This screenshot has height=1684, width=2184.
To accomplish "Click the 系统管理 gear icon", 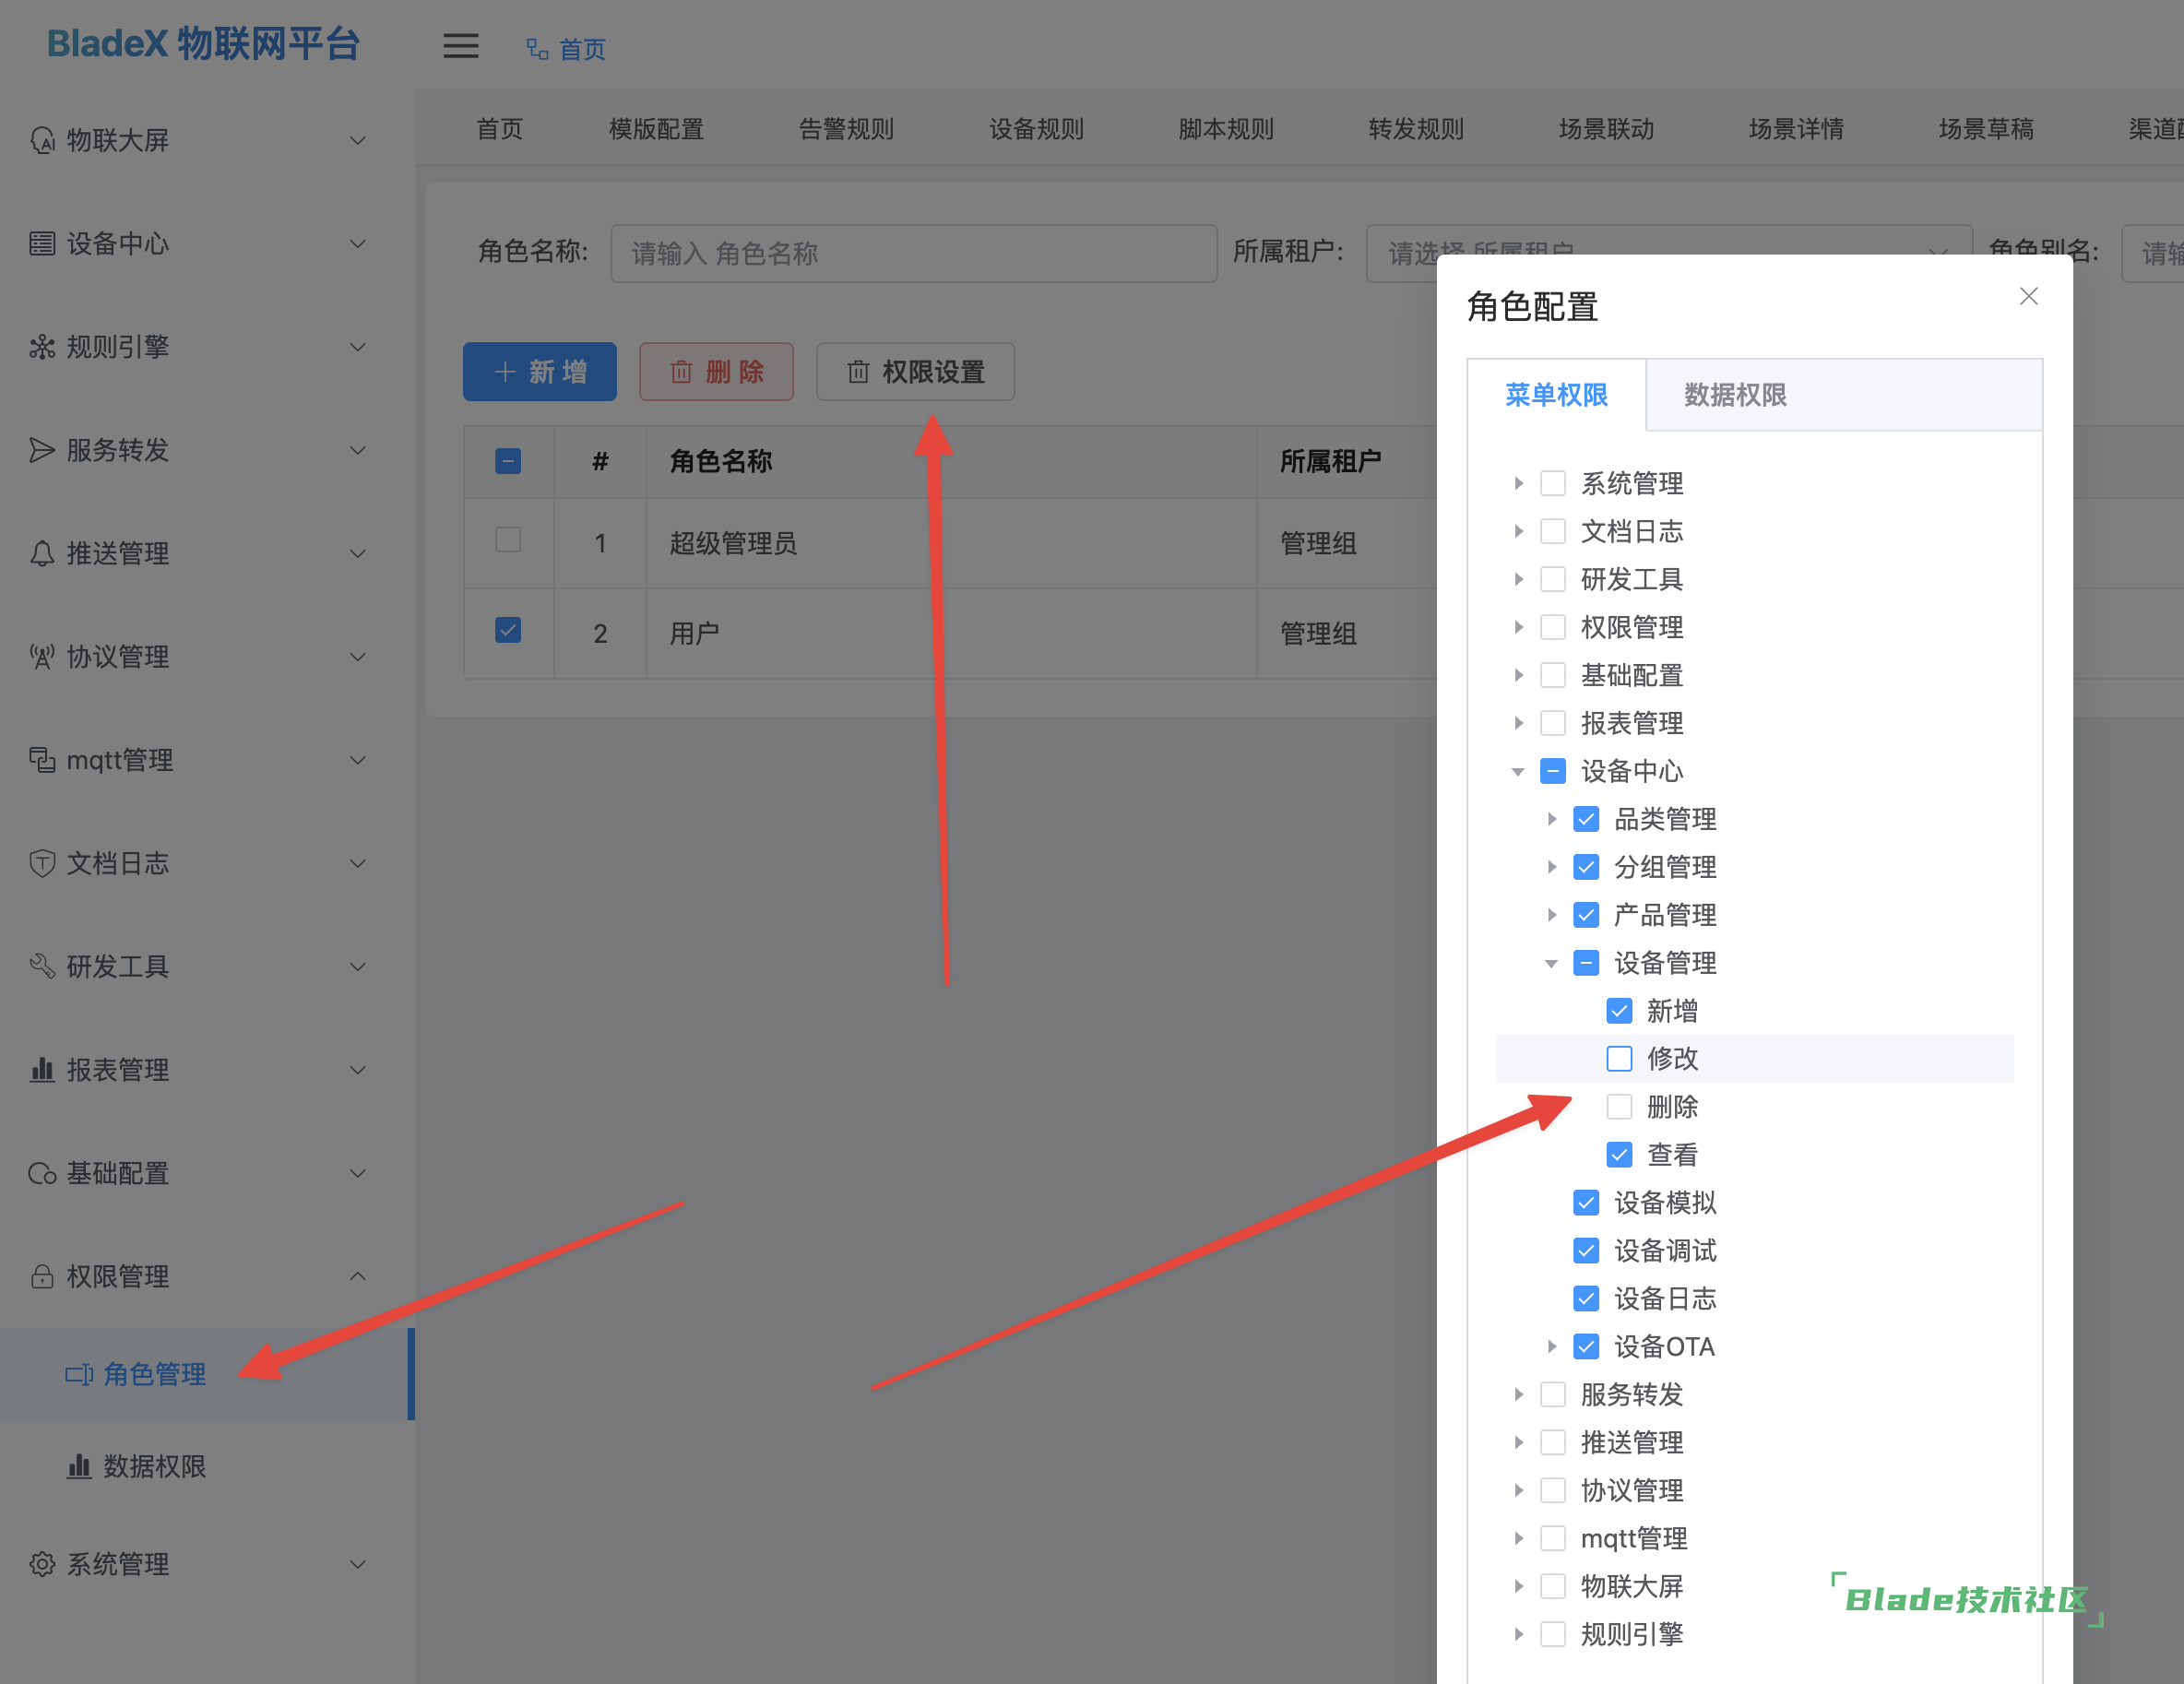I will 41,1564.
